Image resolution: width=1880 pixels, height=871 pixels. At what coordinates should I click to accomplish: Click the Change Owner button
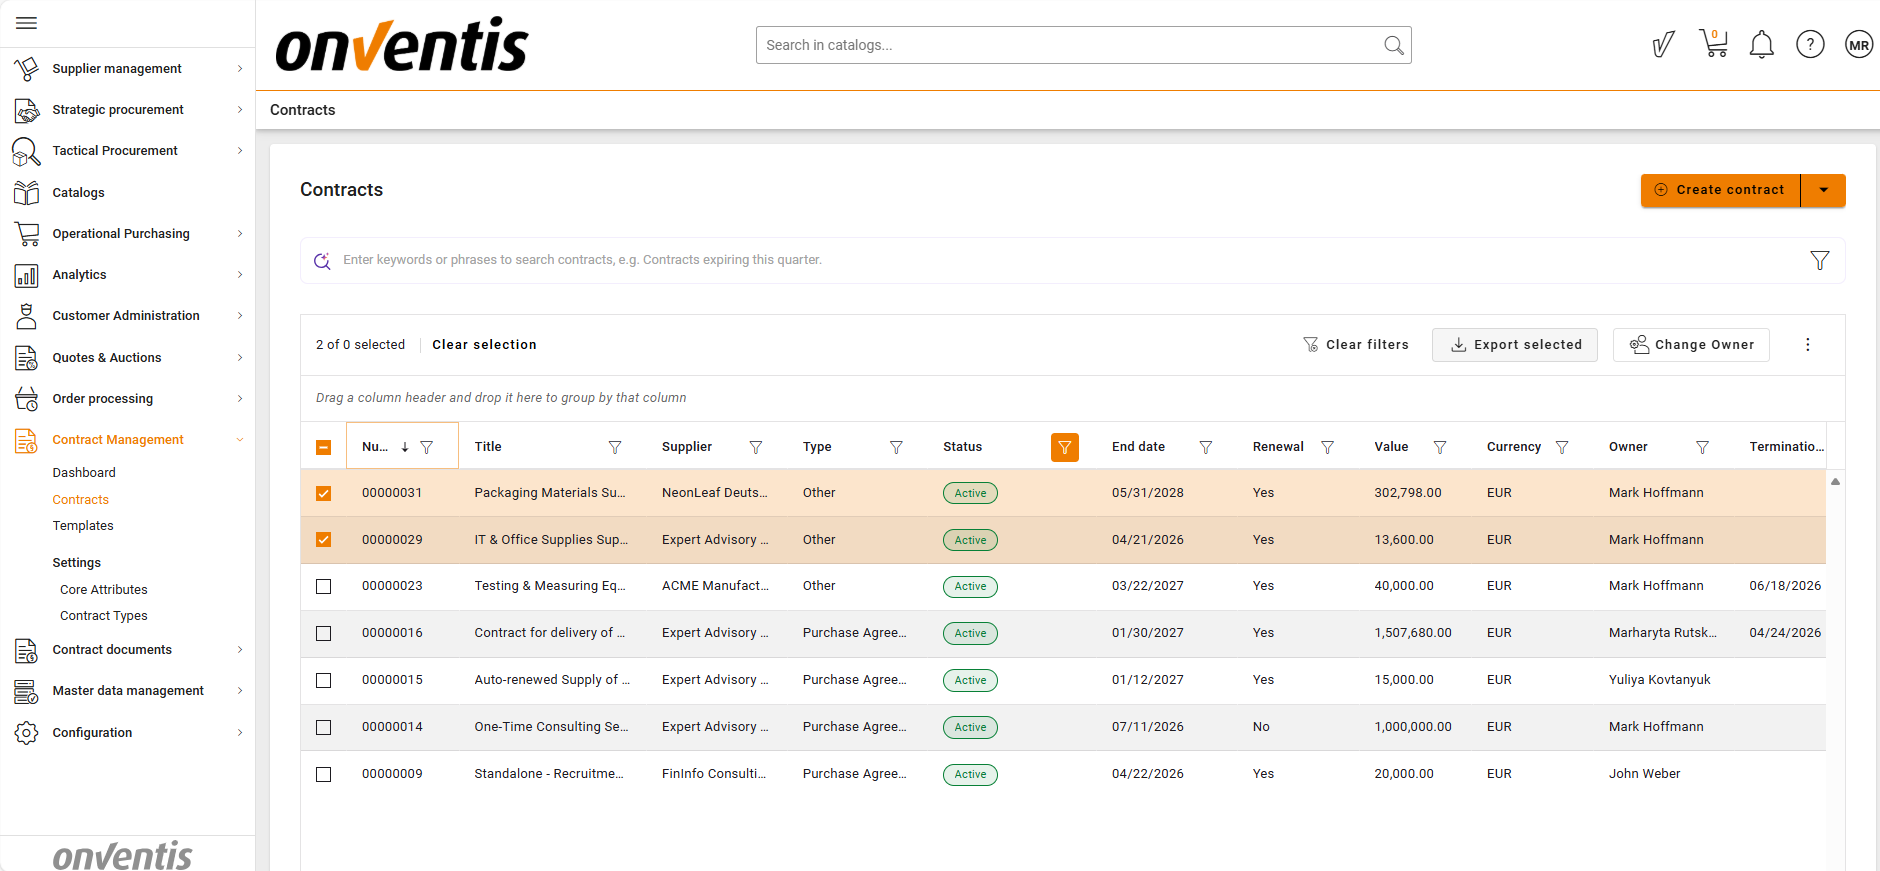point(1690,345)
